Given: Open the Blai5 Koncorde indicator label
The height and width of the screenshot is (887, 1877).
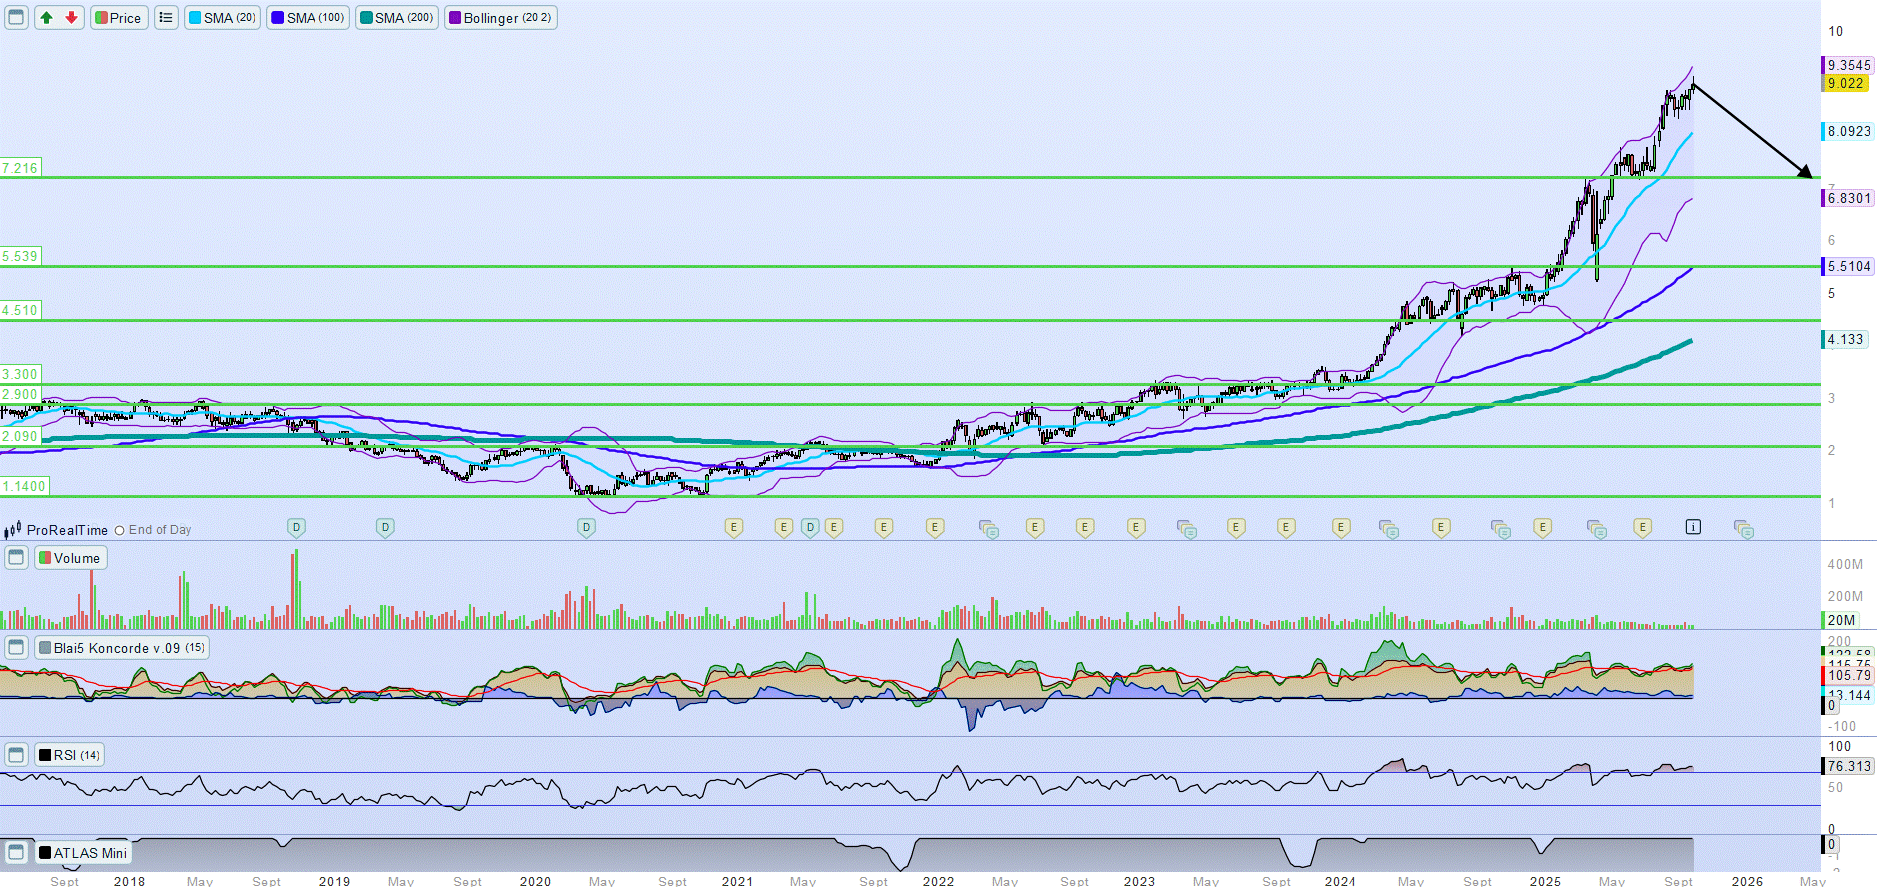Looking at the screenshot, I should tap(121, 648).
